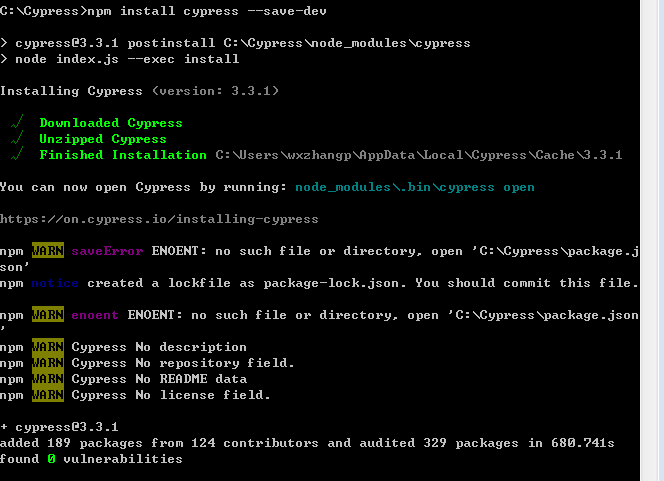Click the green Finished Installation text
This screenshot has width=664, height=481.
coord(123,155)
